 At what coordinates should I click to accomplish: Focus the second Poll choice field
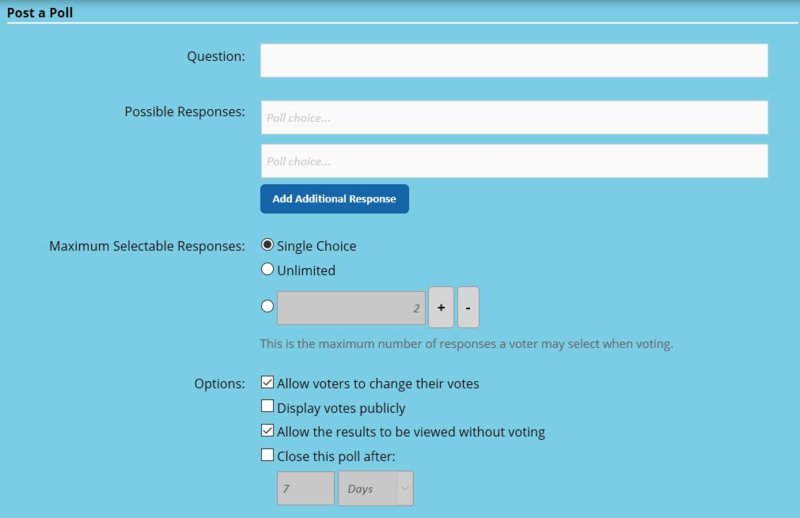(x=514, y=161)
